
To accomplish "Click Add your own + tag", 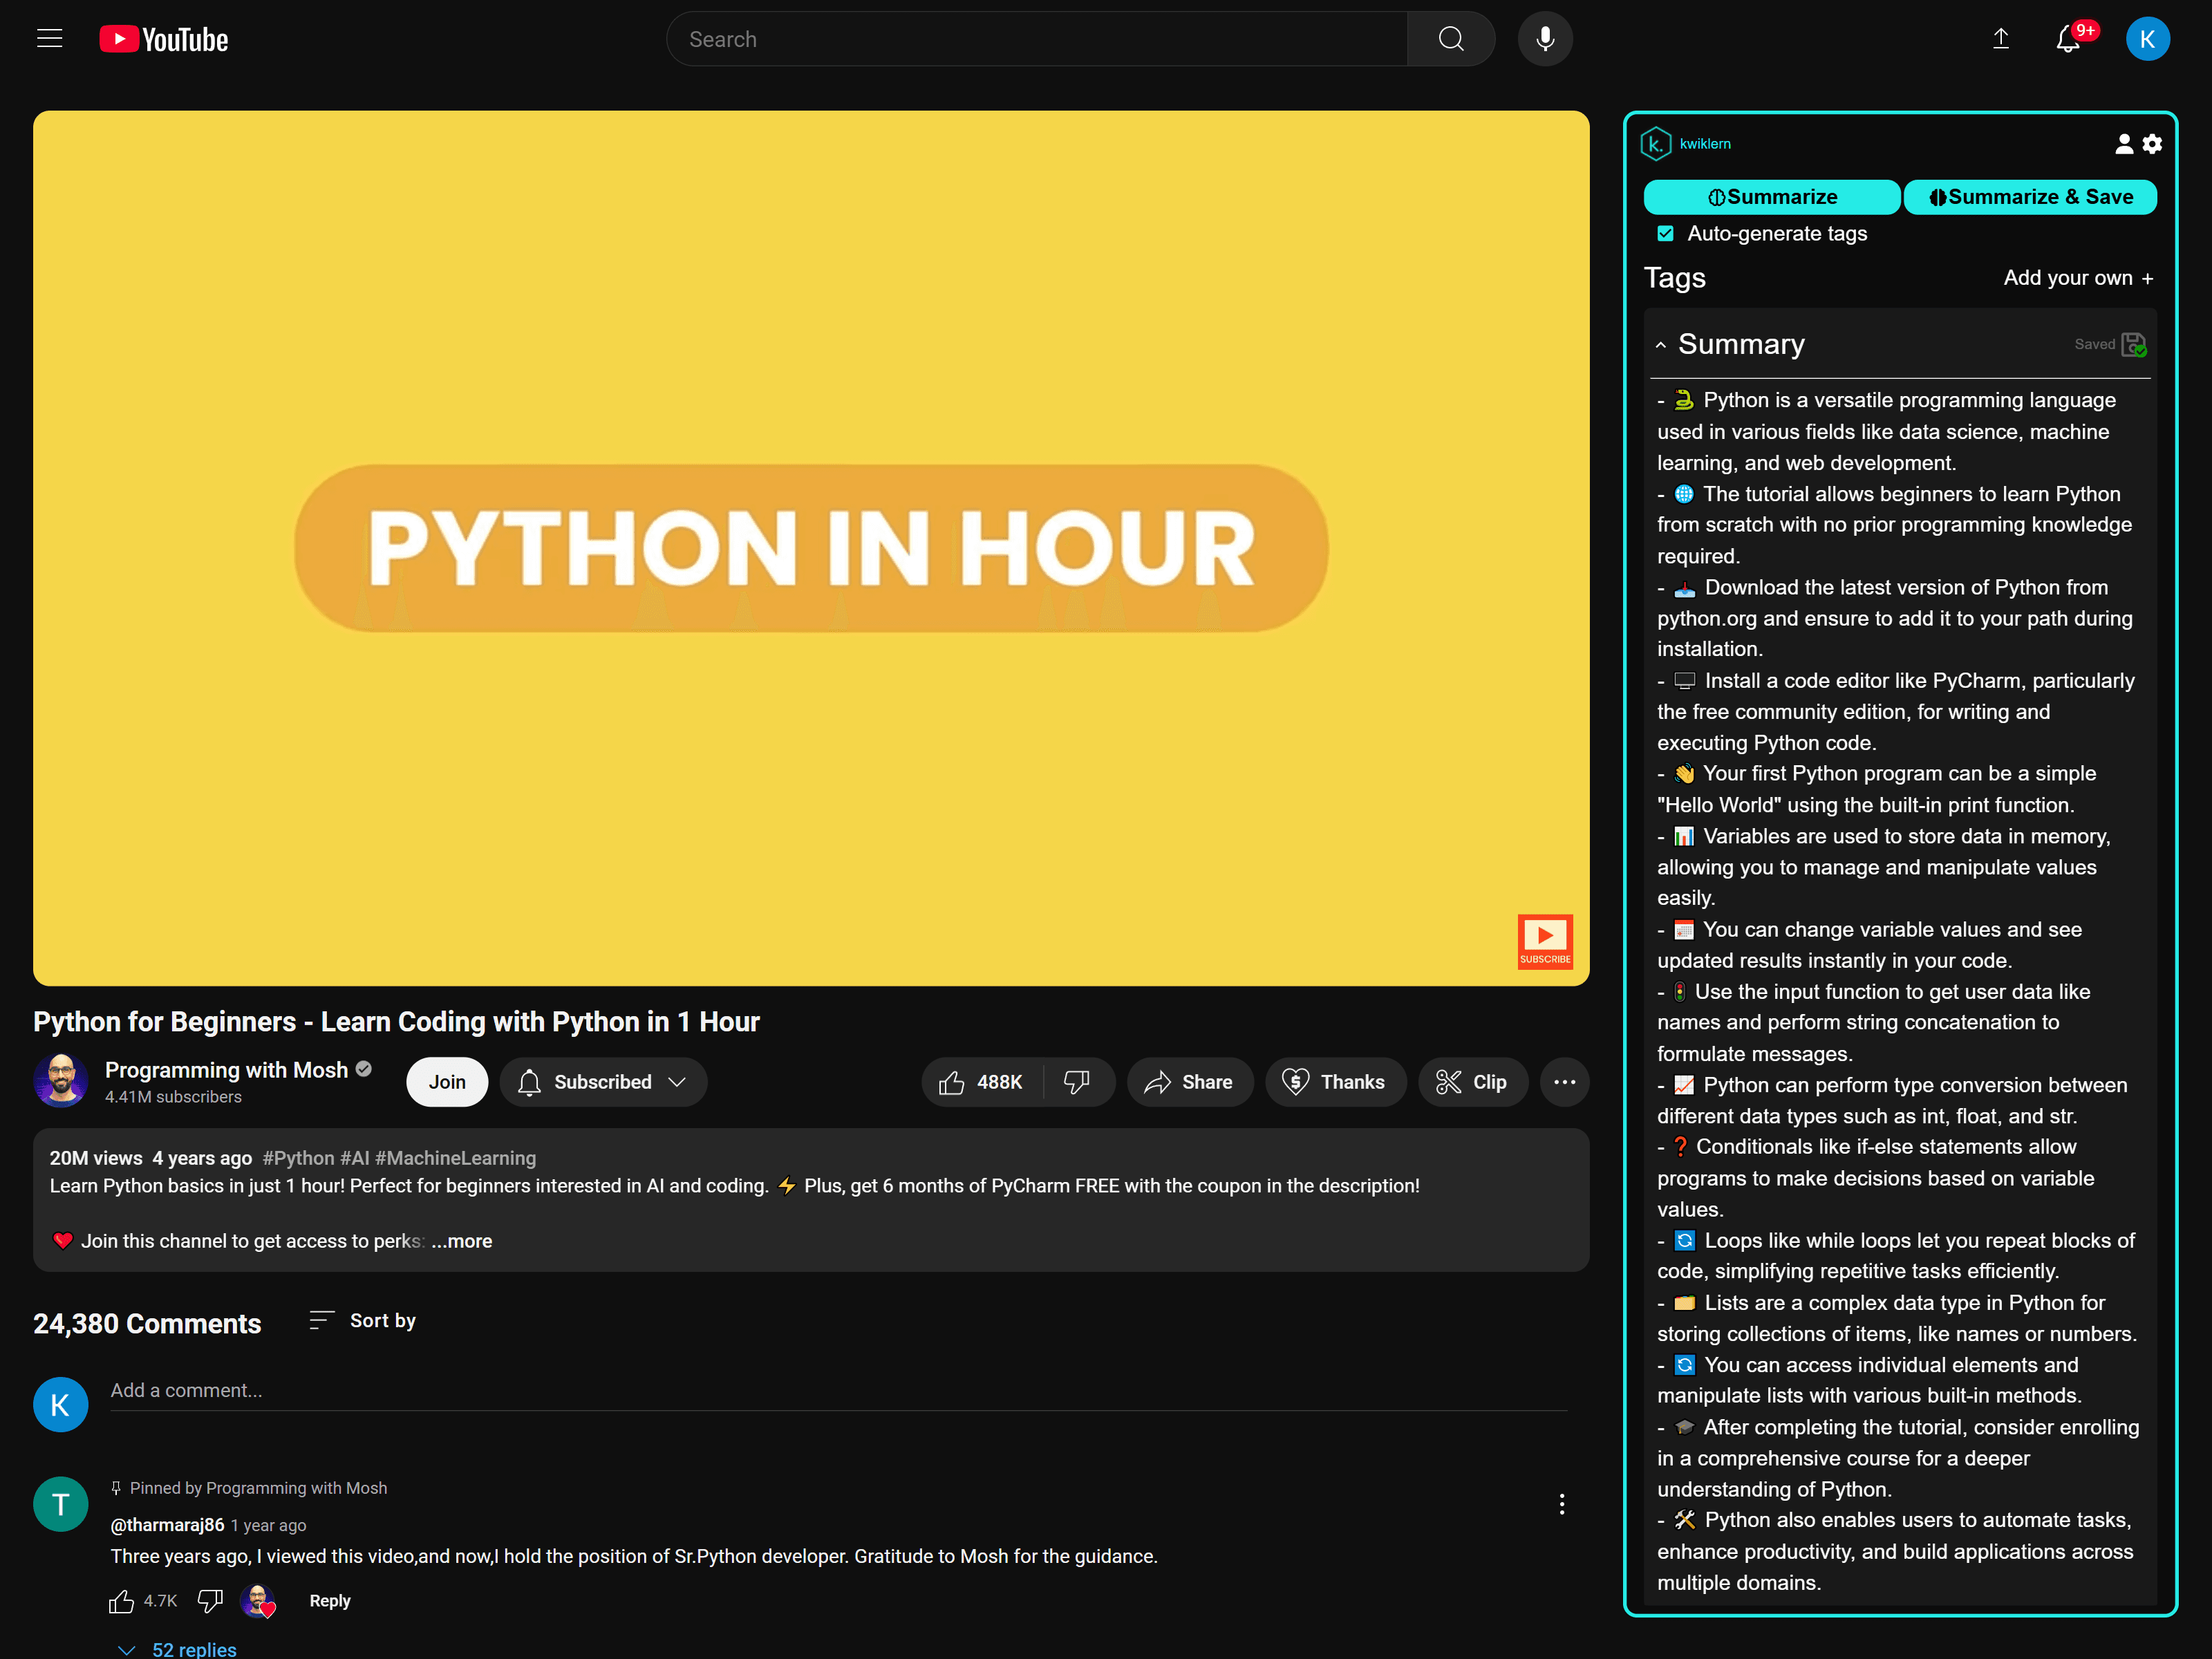I will point(2078,278).
